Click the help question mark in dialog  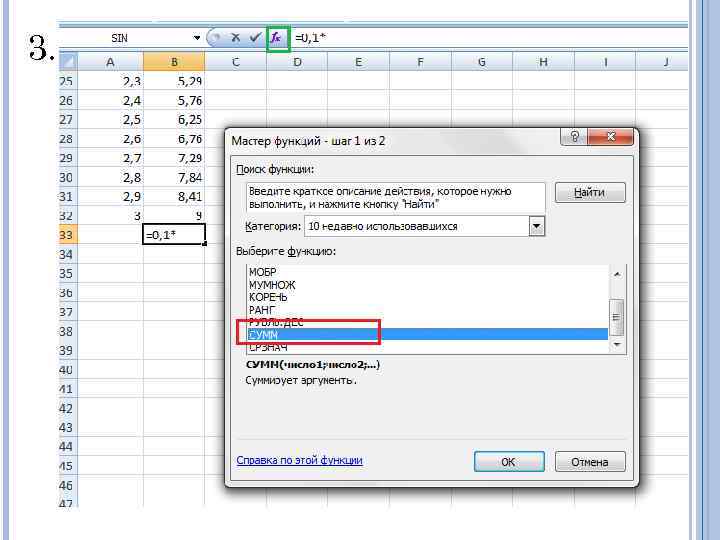click(574, 136)
